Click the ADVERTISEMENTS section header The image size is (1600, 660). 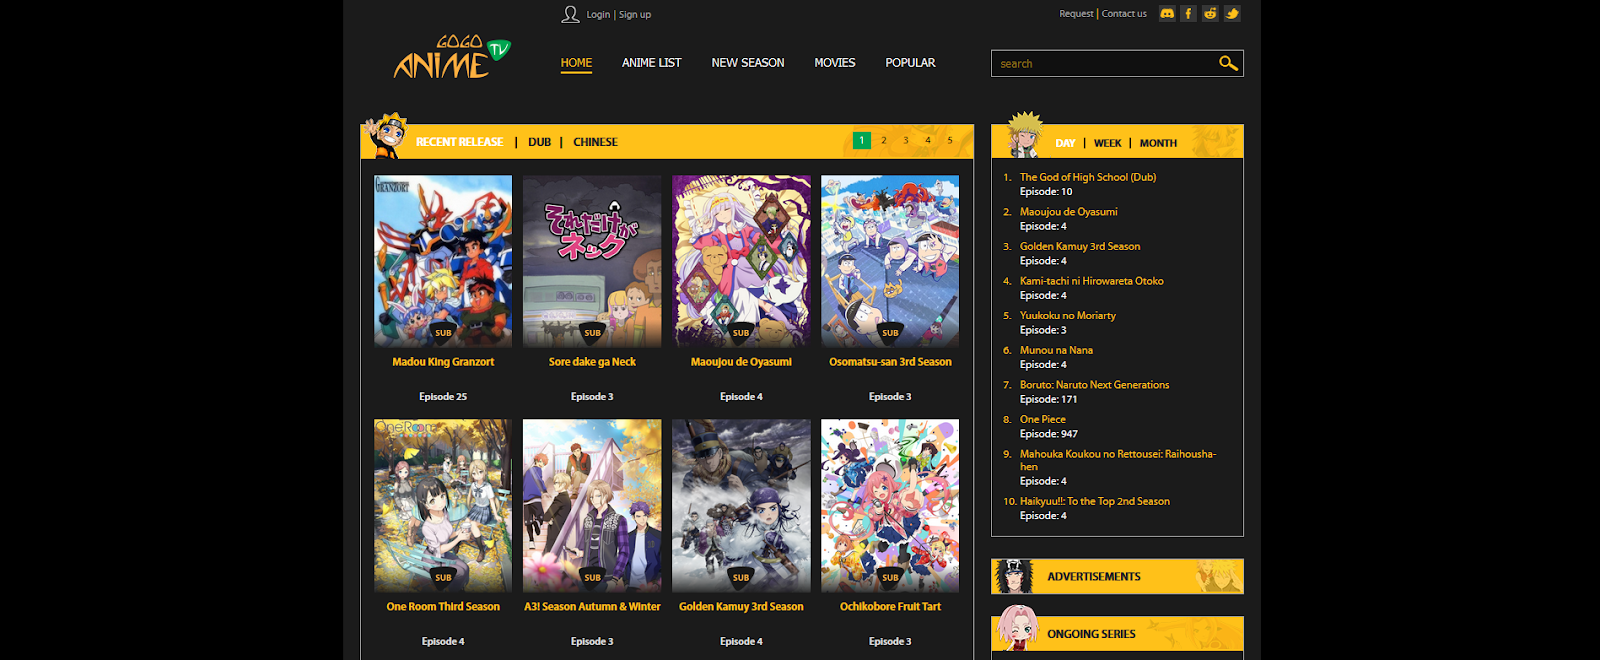pyautogui.click(x=1117, y=577)
